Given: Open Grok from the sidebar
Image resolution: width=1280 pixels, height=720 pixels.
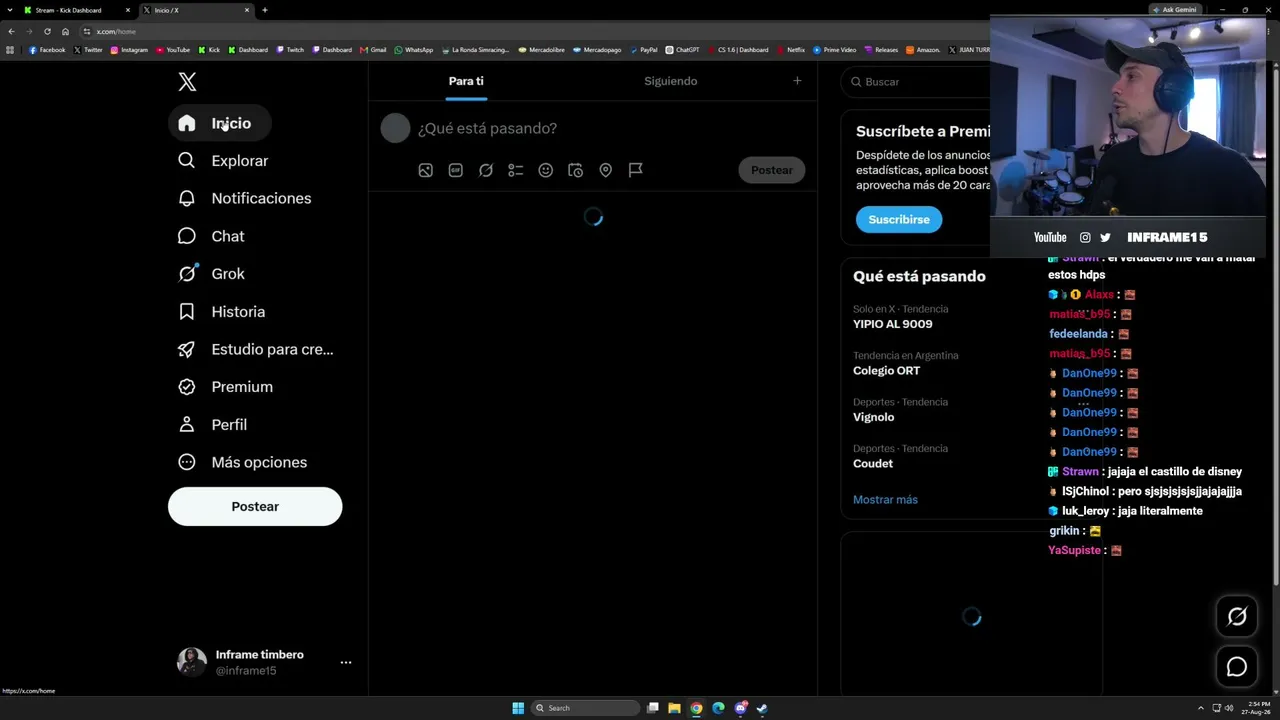Looking at the screenshot, I should pyautogui.click(x=211, y=274).
